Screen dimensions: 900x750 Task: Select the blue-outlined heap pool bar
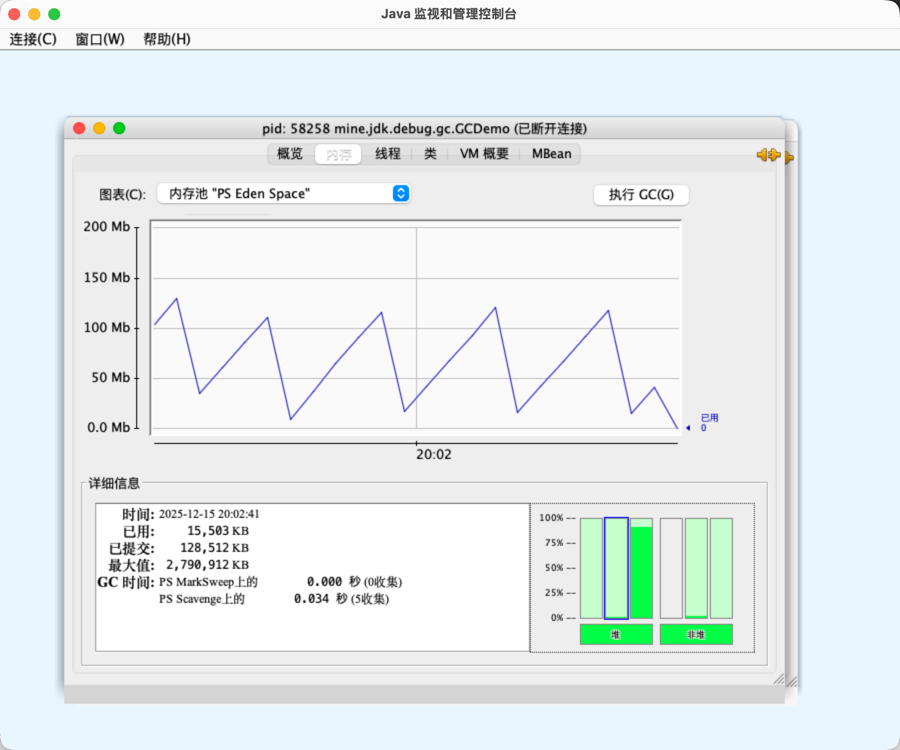point(616,568)
